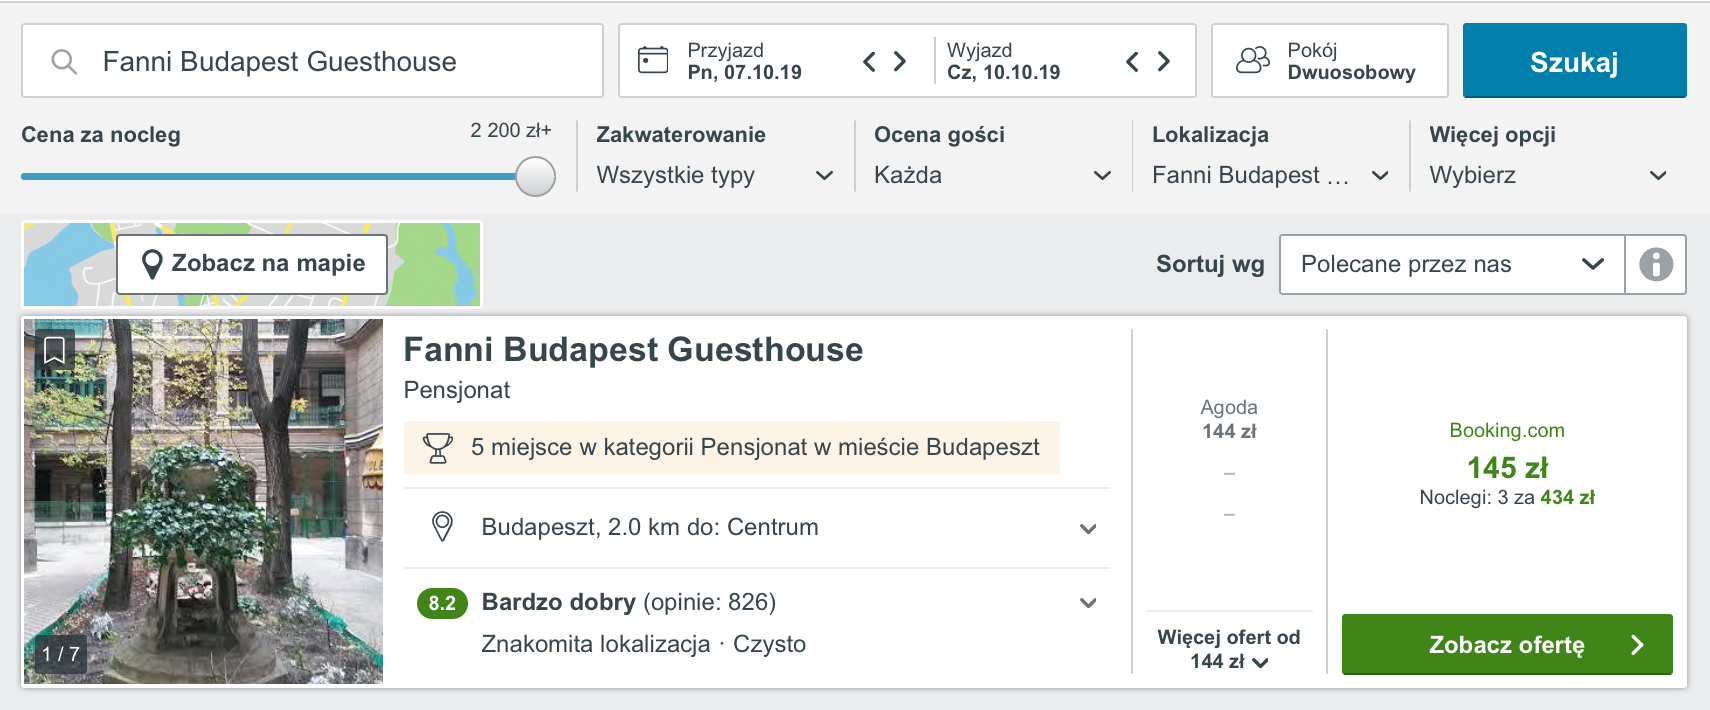Open Więcej opcji dropdown
1710x710 pixels.
pos(1549,175)
